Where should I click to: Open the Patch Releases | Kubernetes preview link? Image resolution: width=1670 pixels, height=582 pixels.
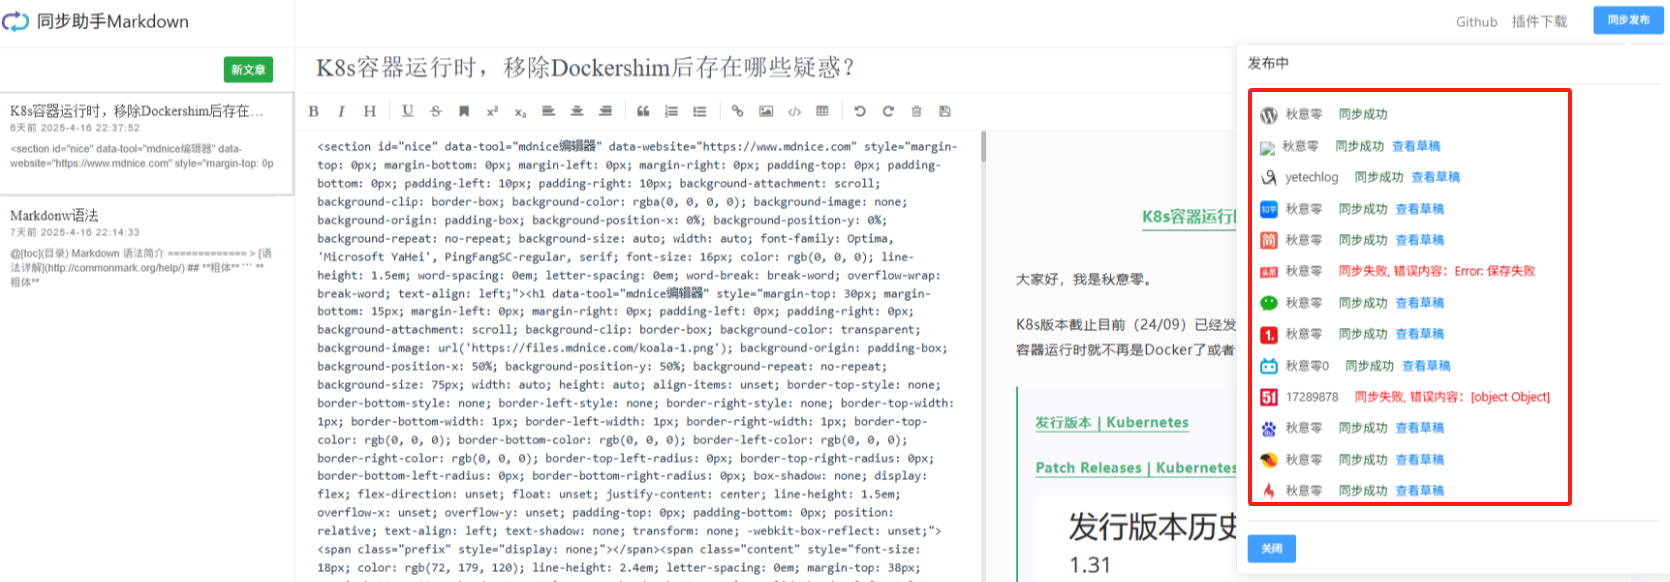coord(1136,468)
